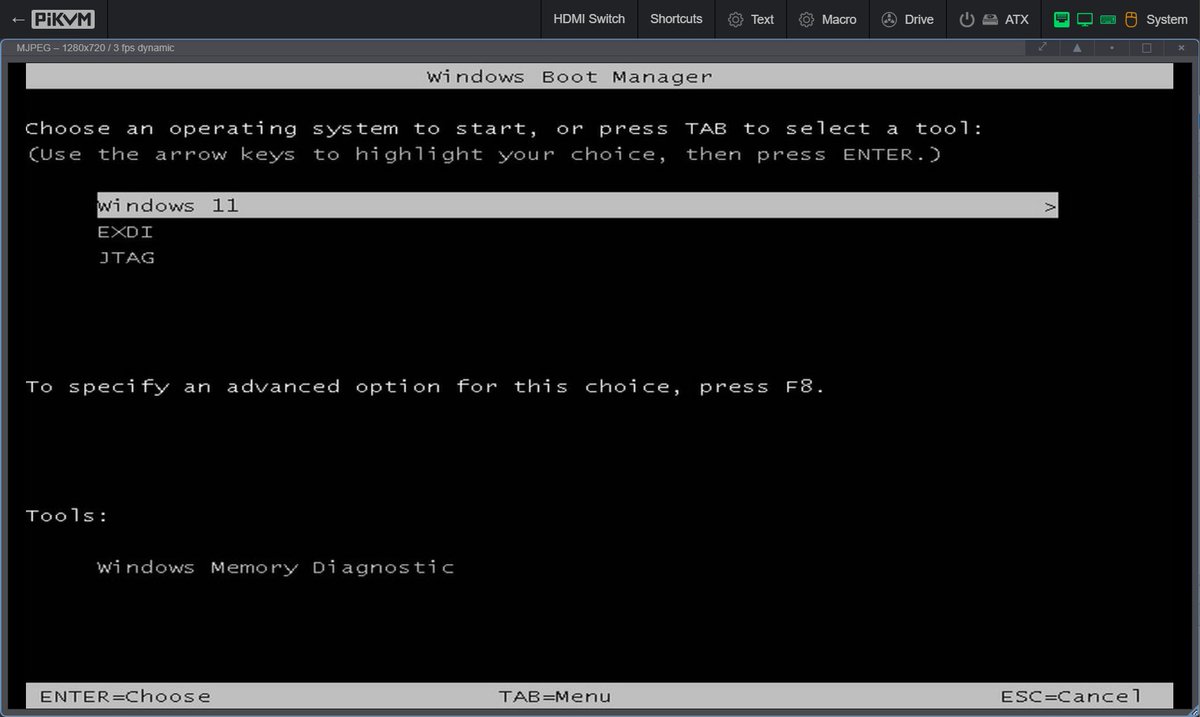
Task: Click the arrow at end of Windows 11 row
Action: (1050, 207)
